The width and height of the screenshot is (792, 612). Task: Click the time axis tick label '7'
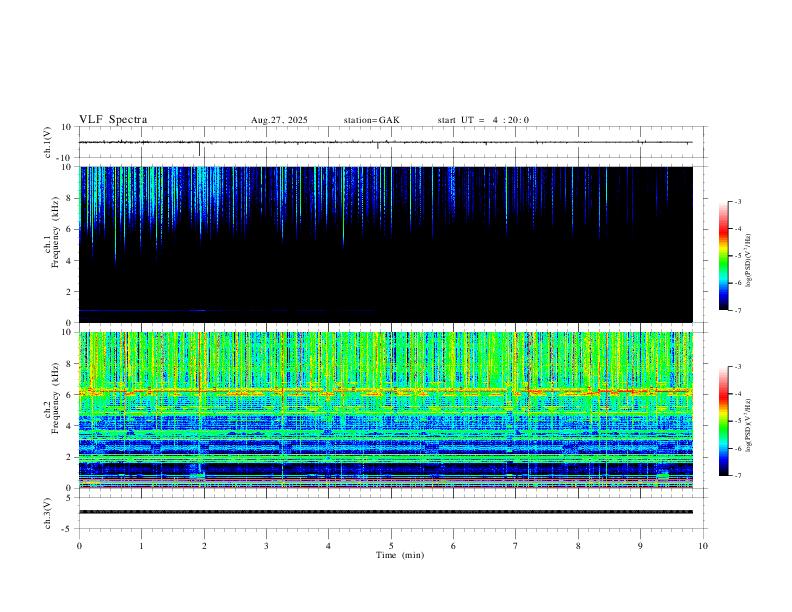516,546
